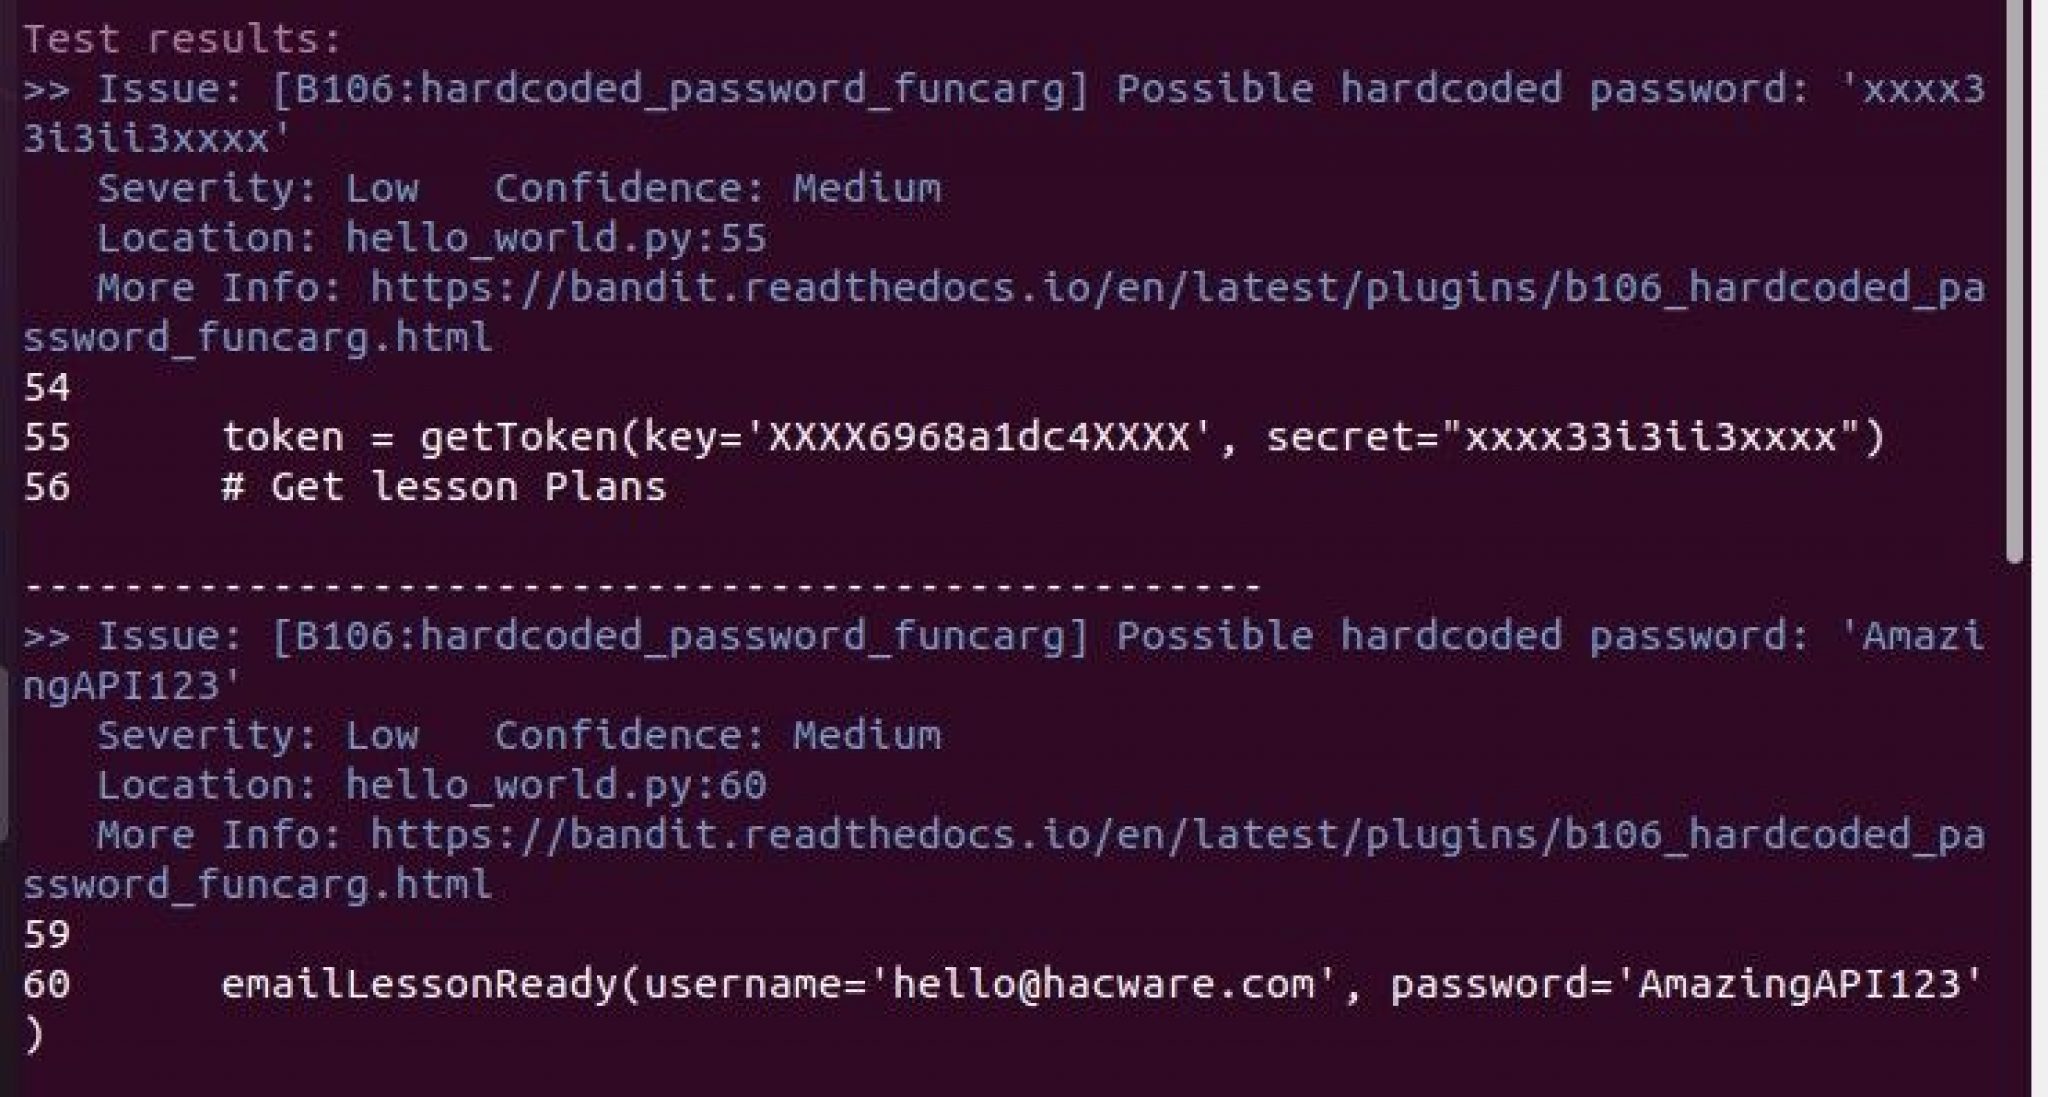Click location text hello_world.py:55
This screenshot has width=2048, height=1097.
click(556, 239)
